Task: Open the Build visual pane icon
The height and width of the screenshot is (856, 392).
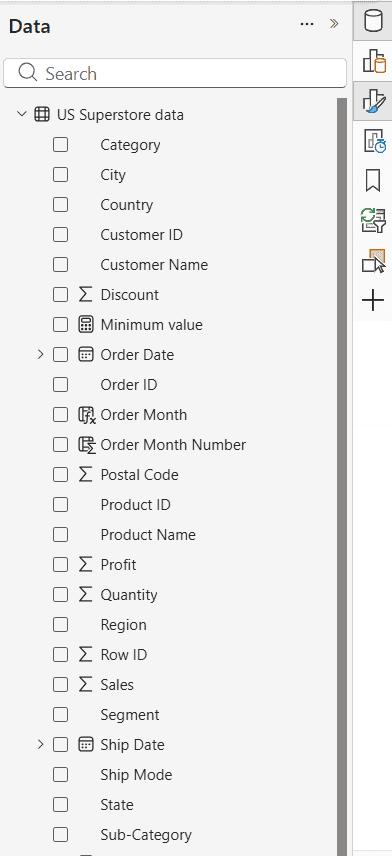Action: (374, 61)
